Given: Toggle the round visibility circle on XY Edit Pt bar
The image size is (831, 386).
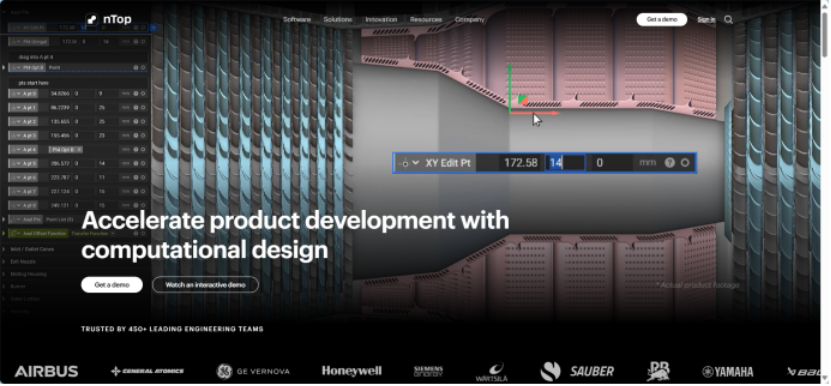Looking at the screenshot, I should (x=685, y=163).
